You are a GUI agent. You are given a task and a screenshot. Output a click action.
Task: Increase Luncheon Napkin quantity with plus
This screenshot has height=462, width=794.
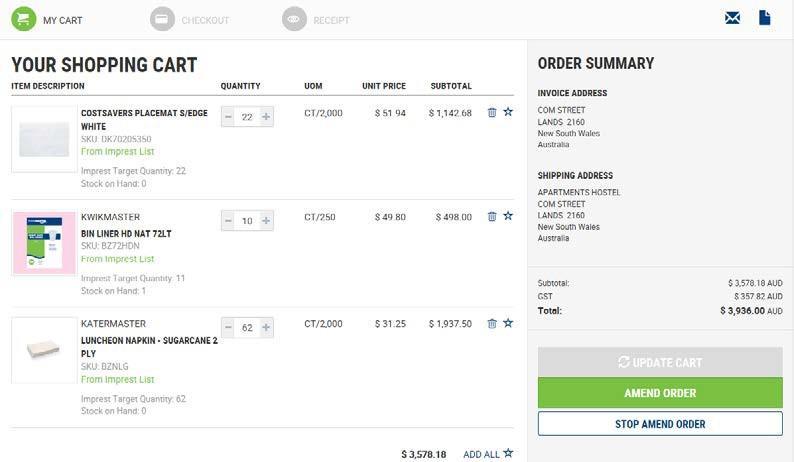tap(266, 327)
